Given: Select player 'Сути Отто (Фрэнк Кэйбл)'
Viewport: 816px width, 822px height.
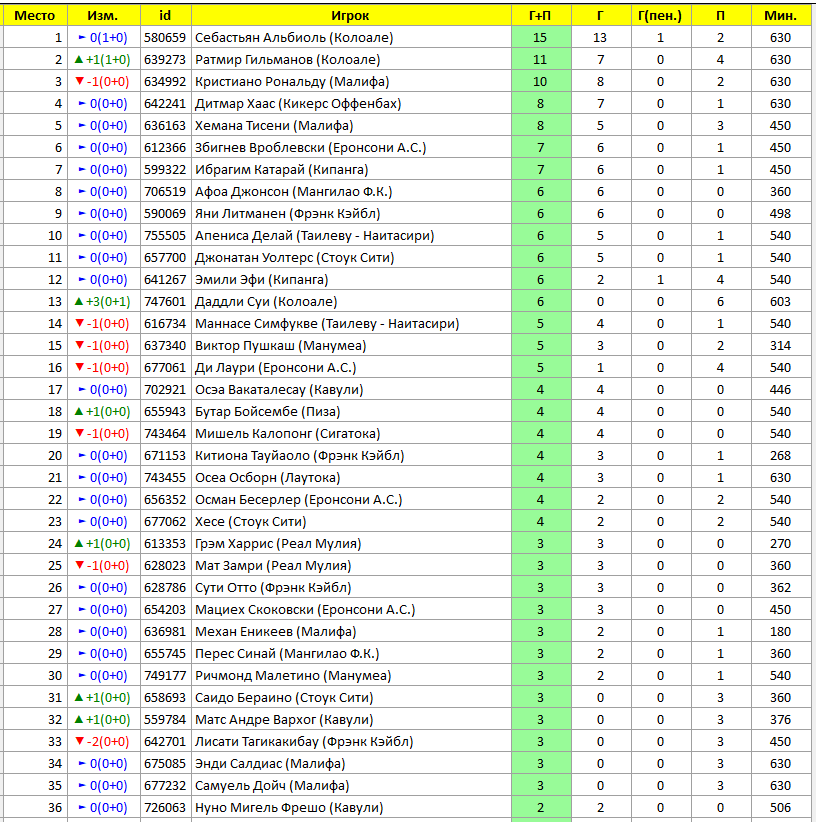Looking at the screenshot, I should click(x=274, y=588).
